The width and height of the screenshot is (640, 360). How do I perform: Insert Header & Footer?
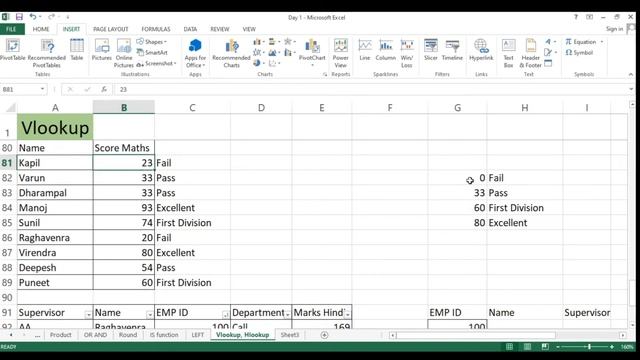531,53
